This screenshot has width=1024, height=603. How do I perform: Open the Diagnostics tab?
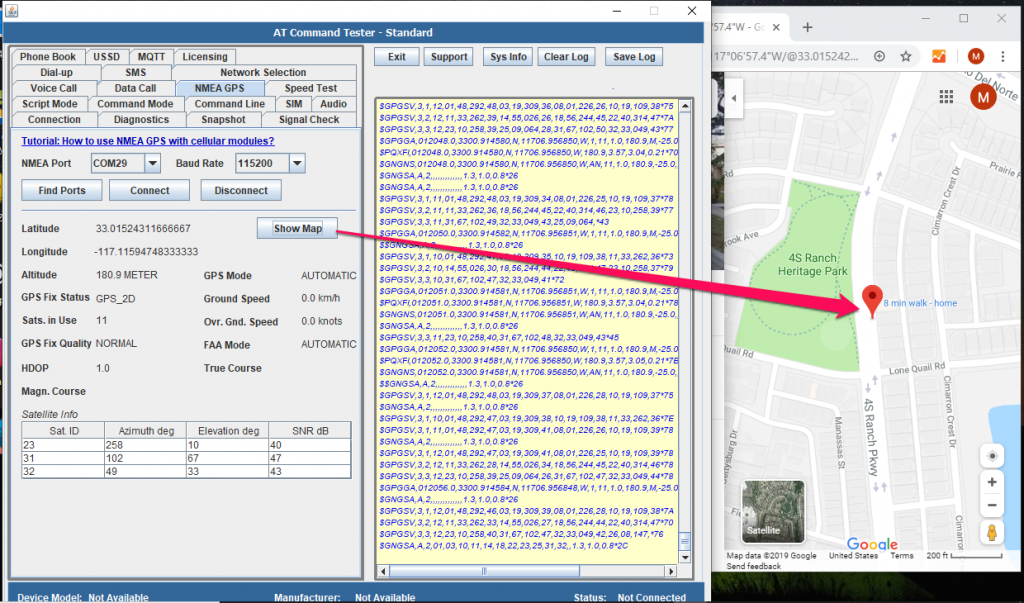click(141, 120)
